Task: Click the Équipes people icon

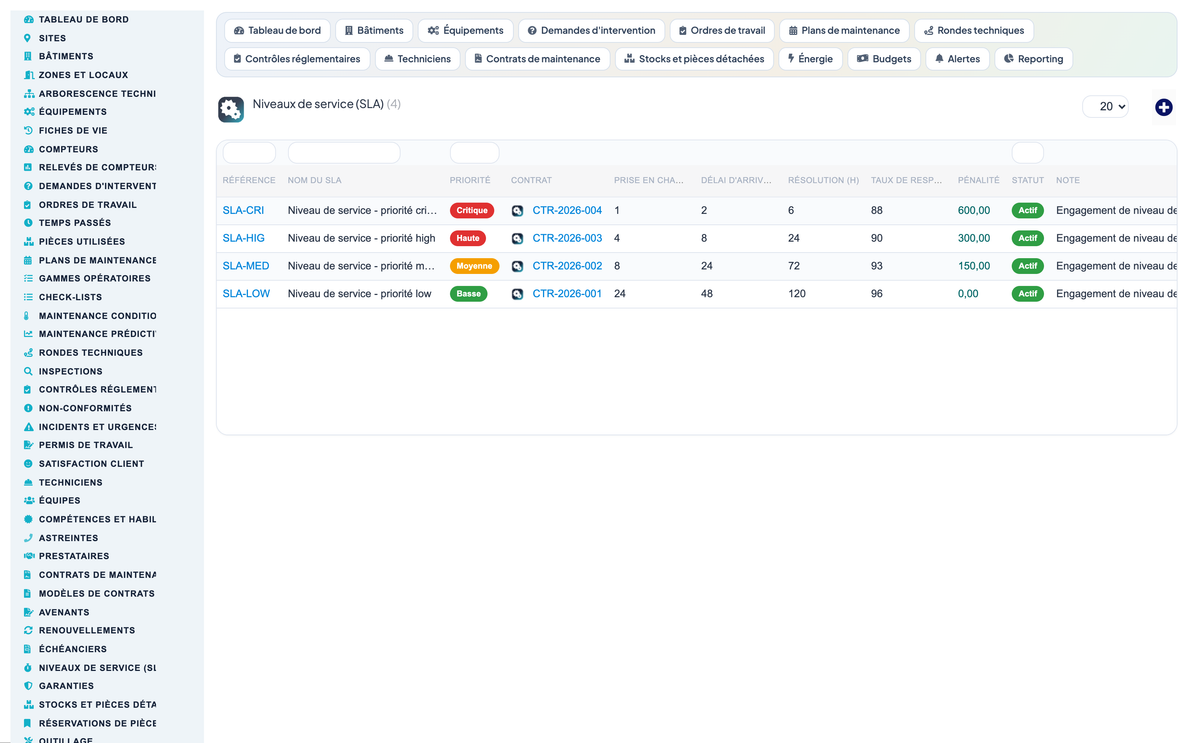Action: pyautogui.click(x=28, y=500)
